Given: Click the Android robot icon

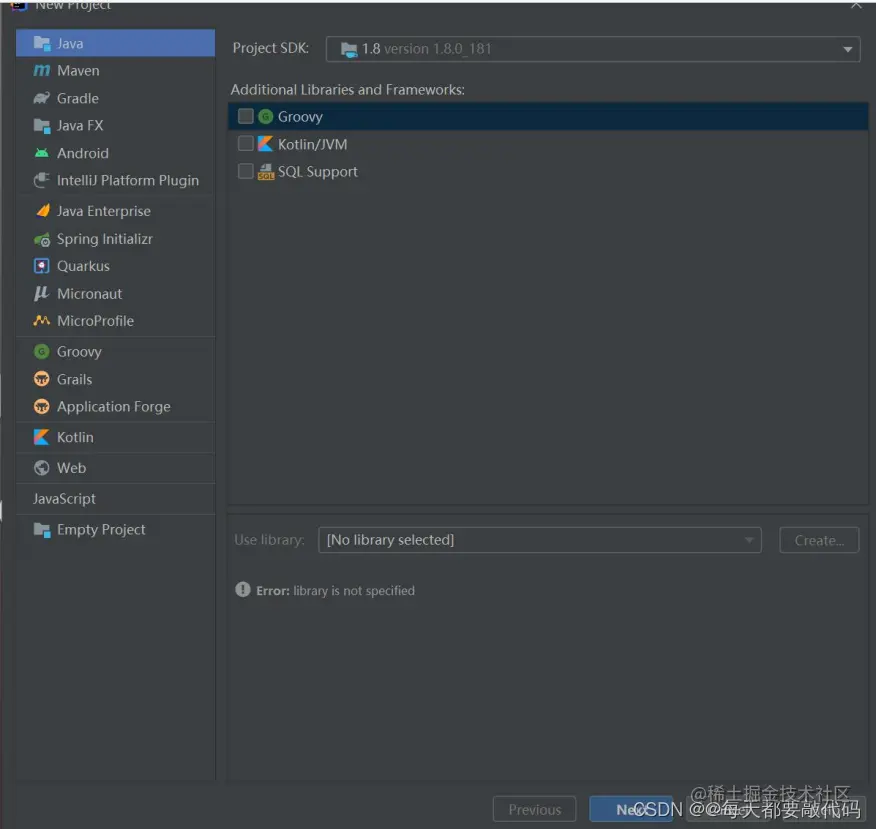Looking at the screenshot, I should 42,153.
